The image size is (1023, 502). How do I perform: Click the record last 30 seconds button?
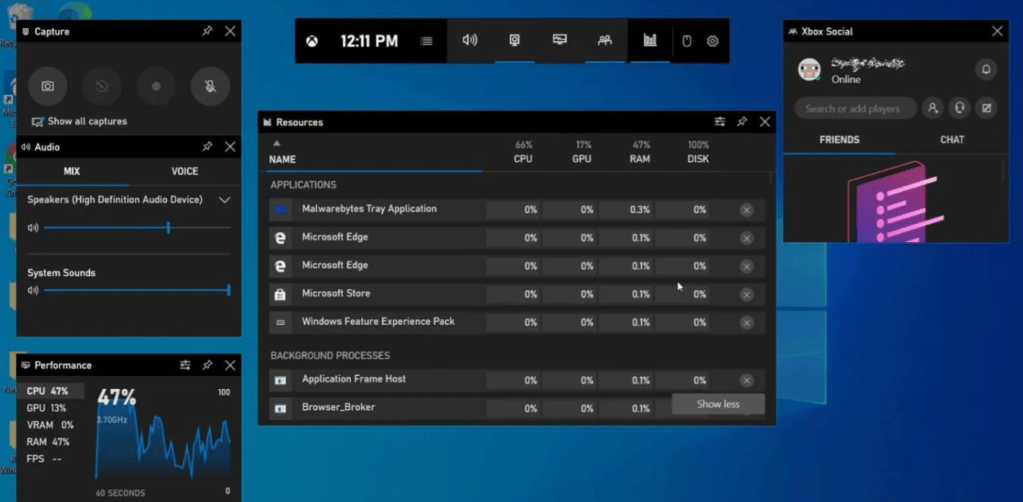102,86
